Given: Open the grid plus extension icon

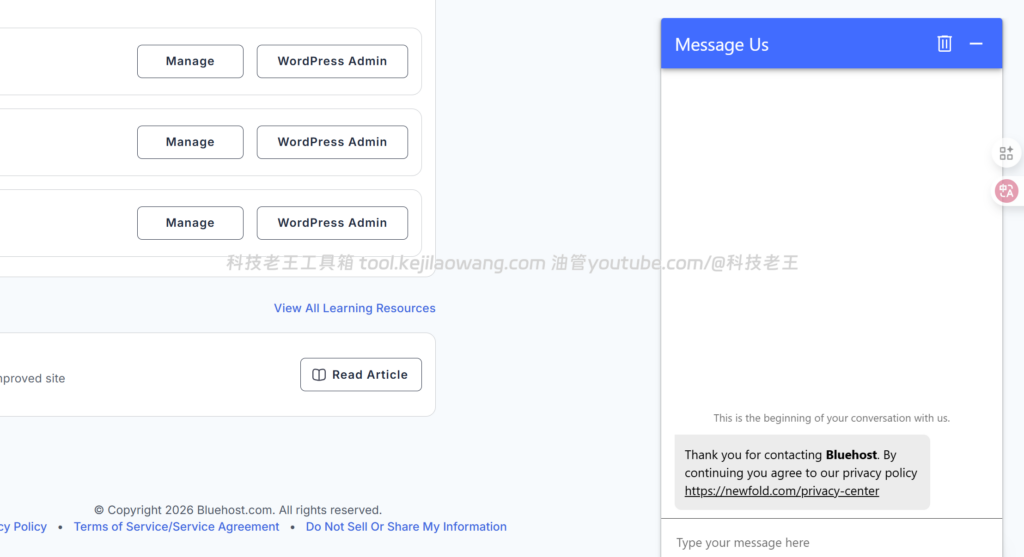Looking at the screenshot, I should pyautogui.click(x=1006, y=153).
